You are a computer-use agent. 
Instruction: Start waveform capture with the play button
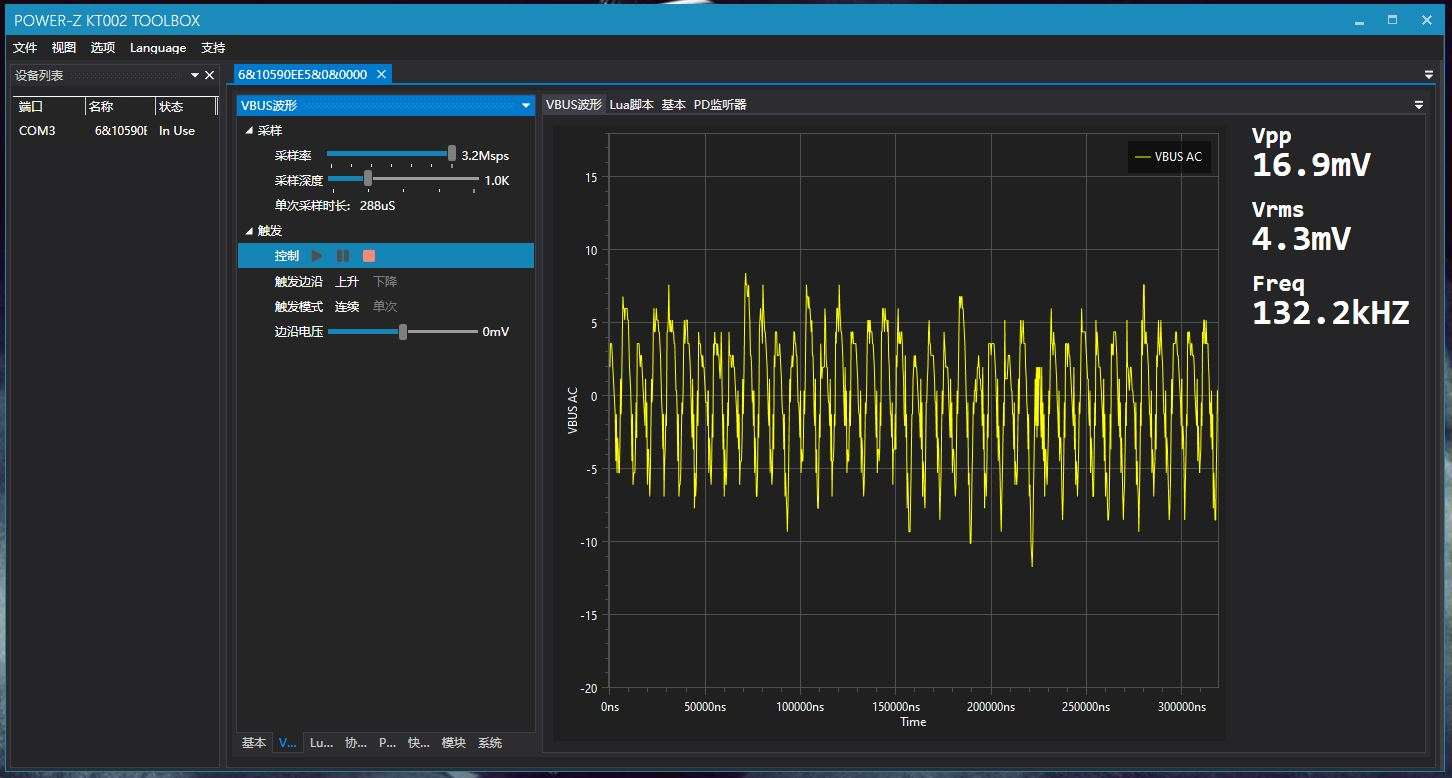coord(317,256)
